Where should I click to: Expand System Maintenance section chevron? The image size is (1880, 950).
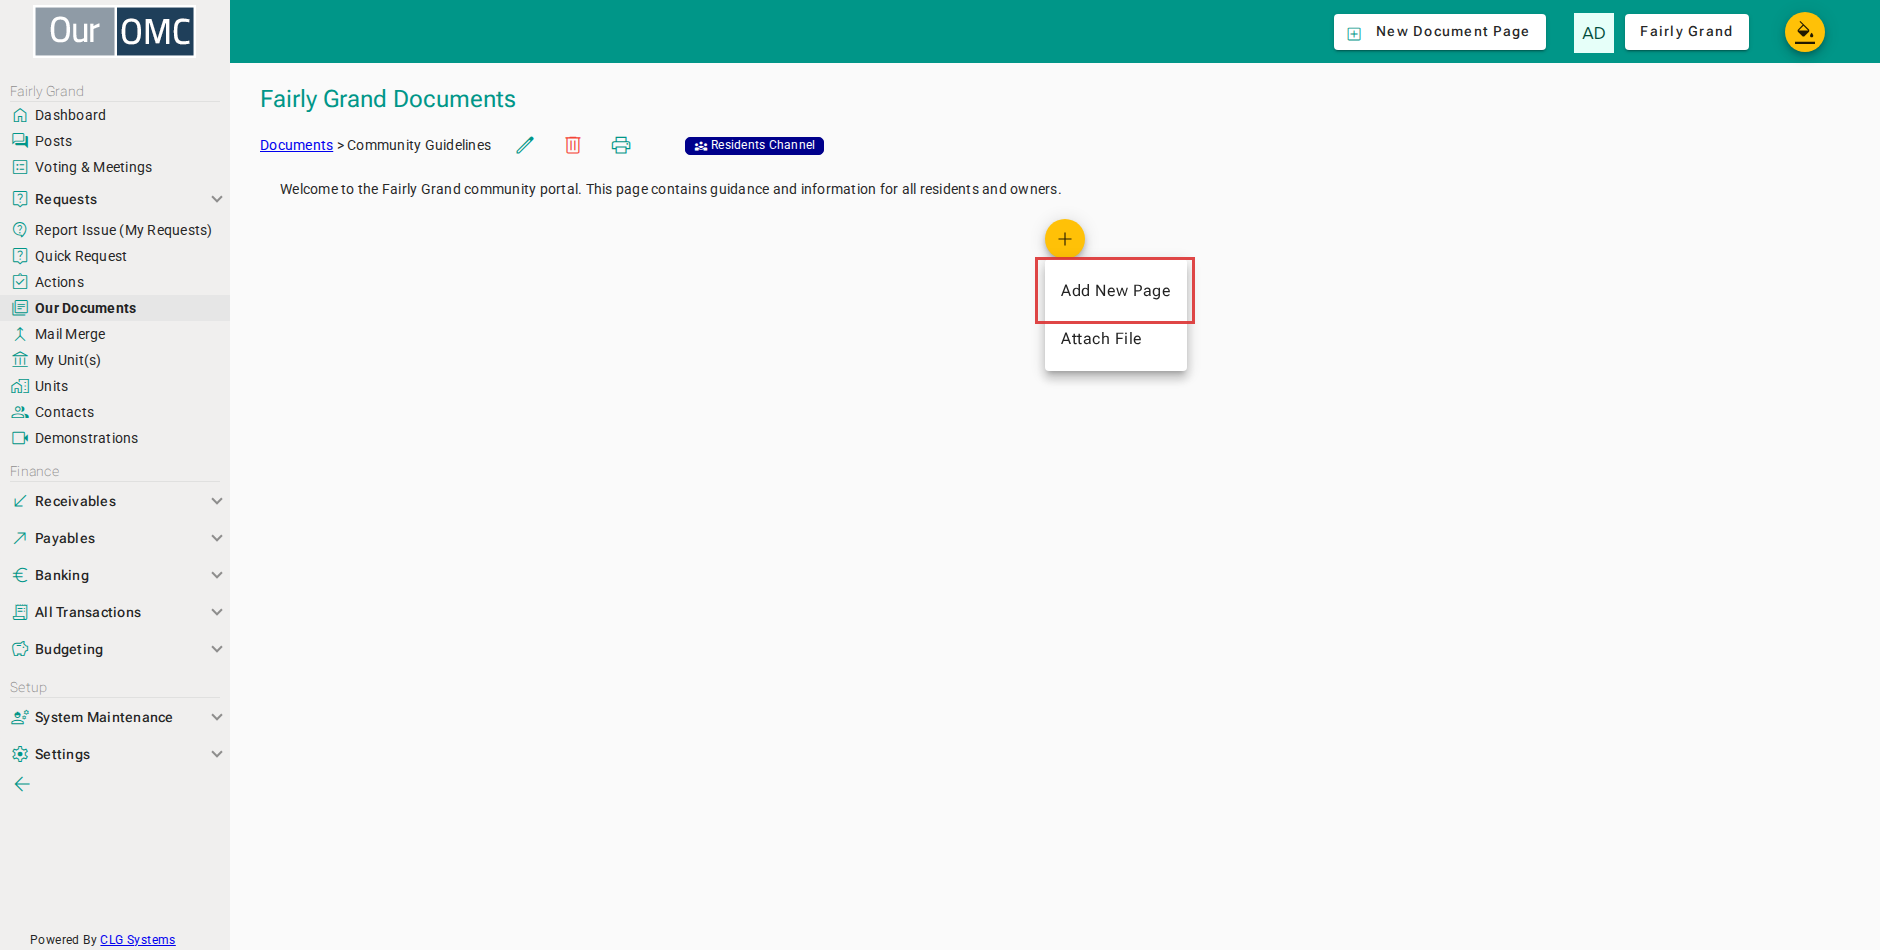tap(217, 717)
